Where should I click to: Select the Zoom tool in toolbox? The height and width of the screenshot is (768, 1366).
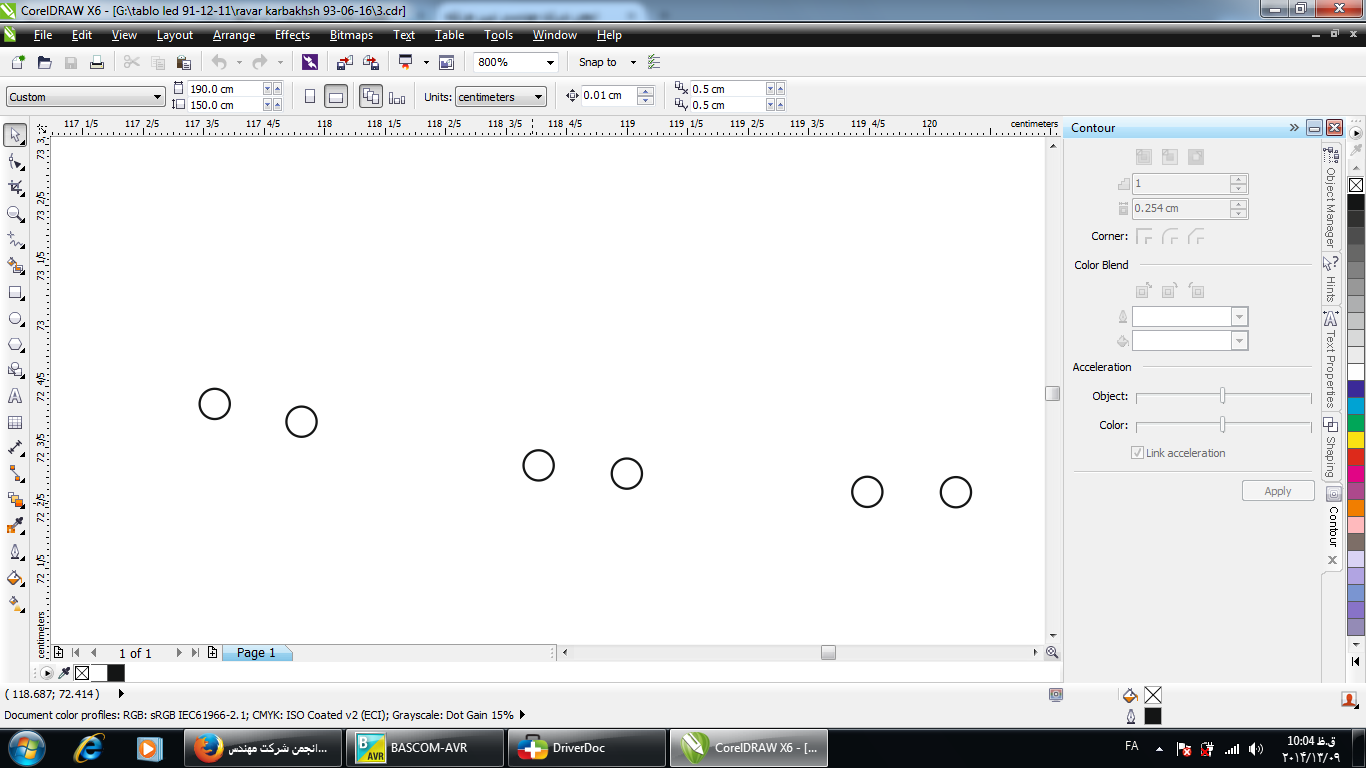(x=15, y=214)
